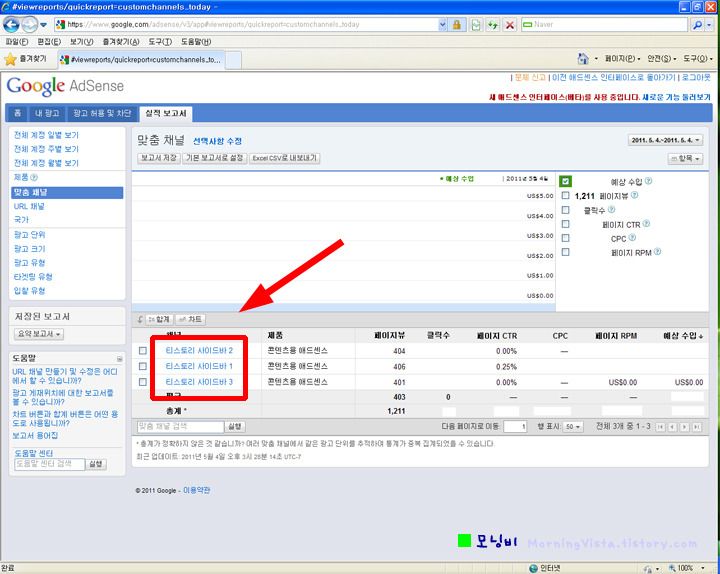
Task: Switch to the 내 광고 tab
Action: tap(47, 113)
